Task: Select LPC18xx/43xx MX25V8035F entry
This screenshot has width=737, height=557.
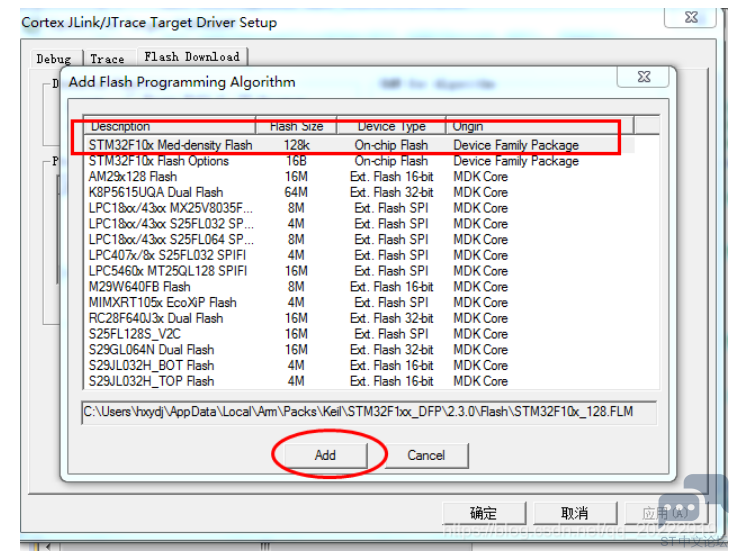Action: 360,208
